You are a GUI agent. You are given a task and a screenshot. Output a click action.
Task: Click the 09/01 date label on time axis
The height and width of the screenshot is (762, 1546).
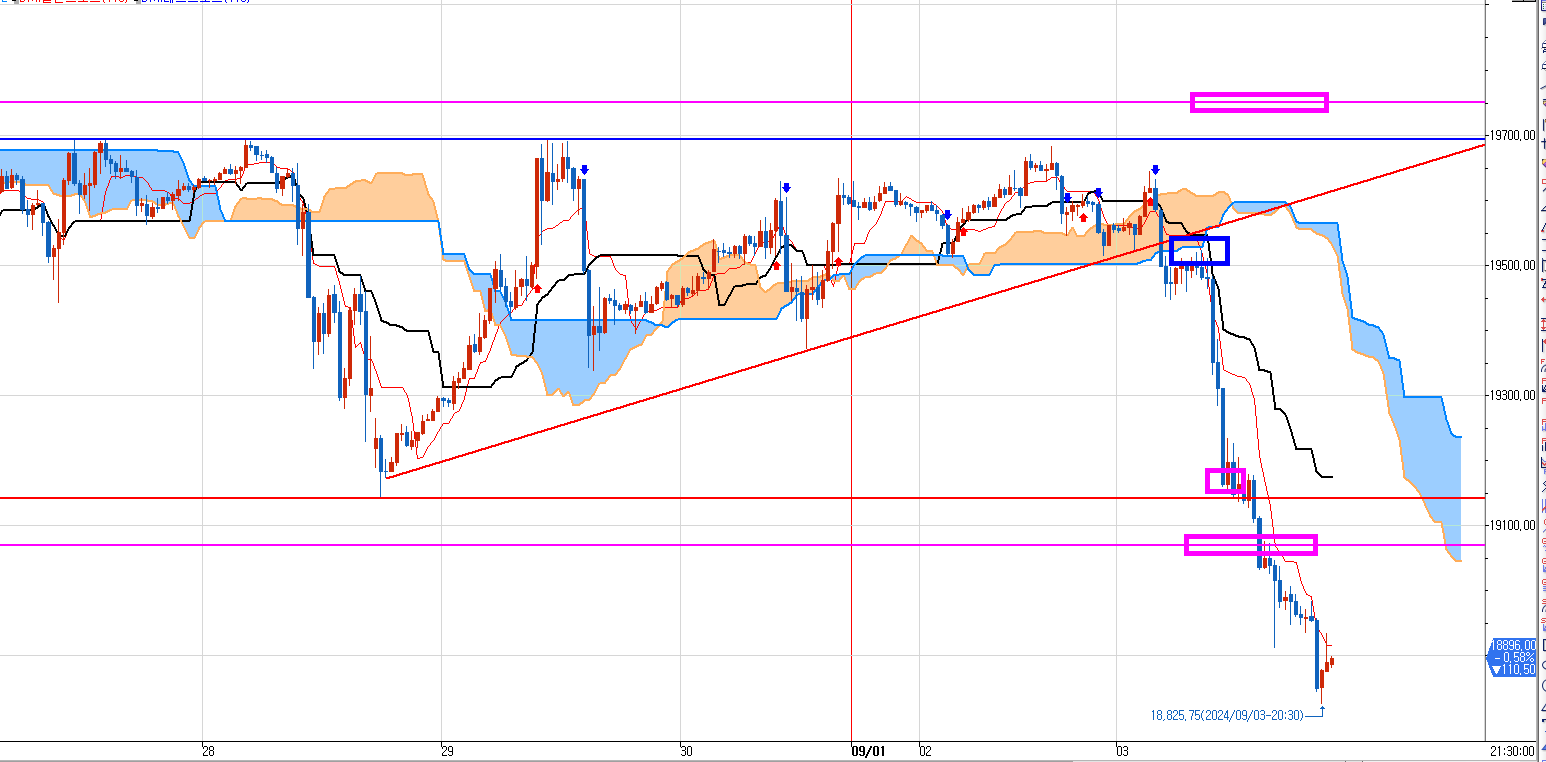coord(867,751)
